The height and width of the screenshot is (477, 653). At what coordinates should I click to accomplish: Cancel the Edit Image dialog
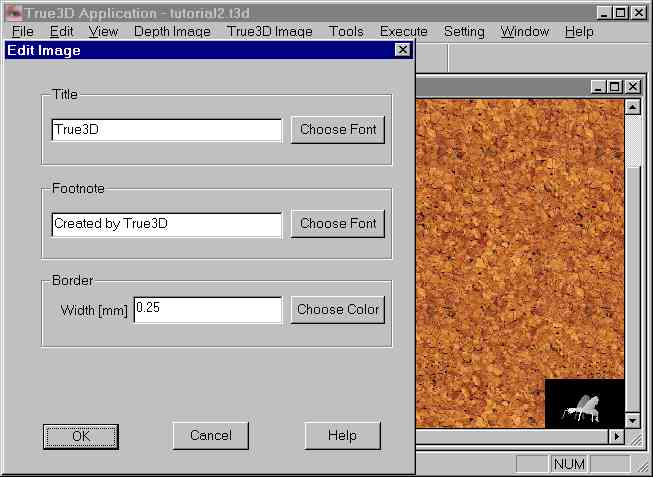pos(211,436)
